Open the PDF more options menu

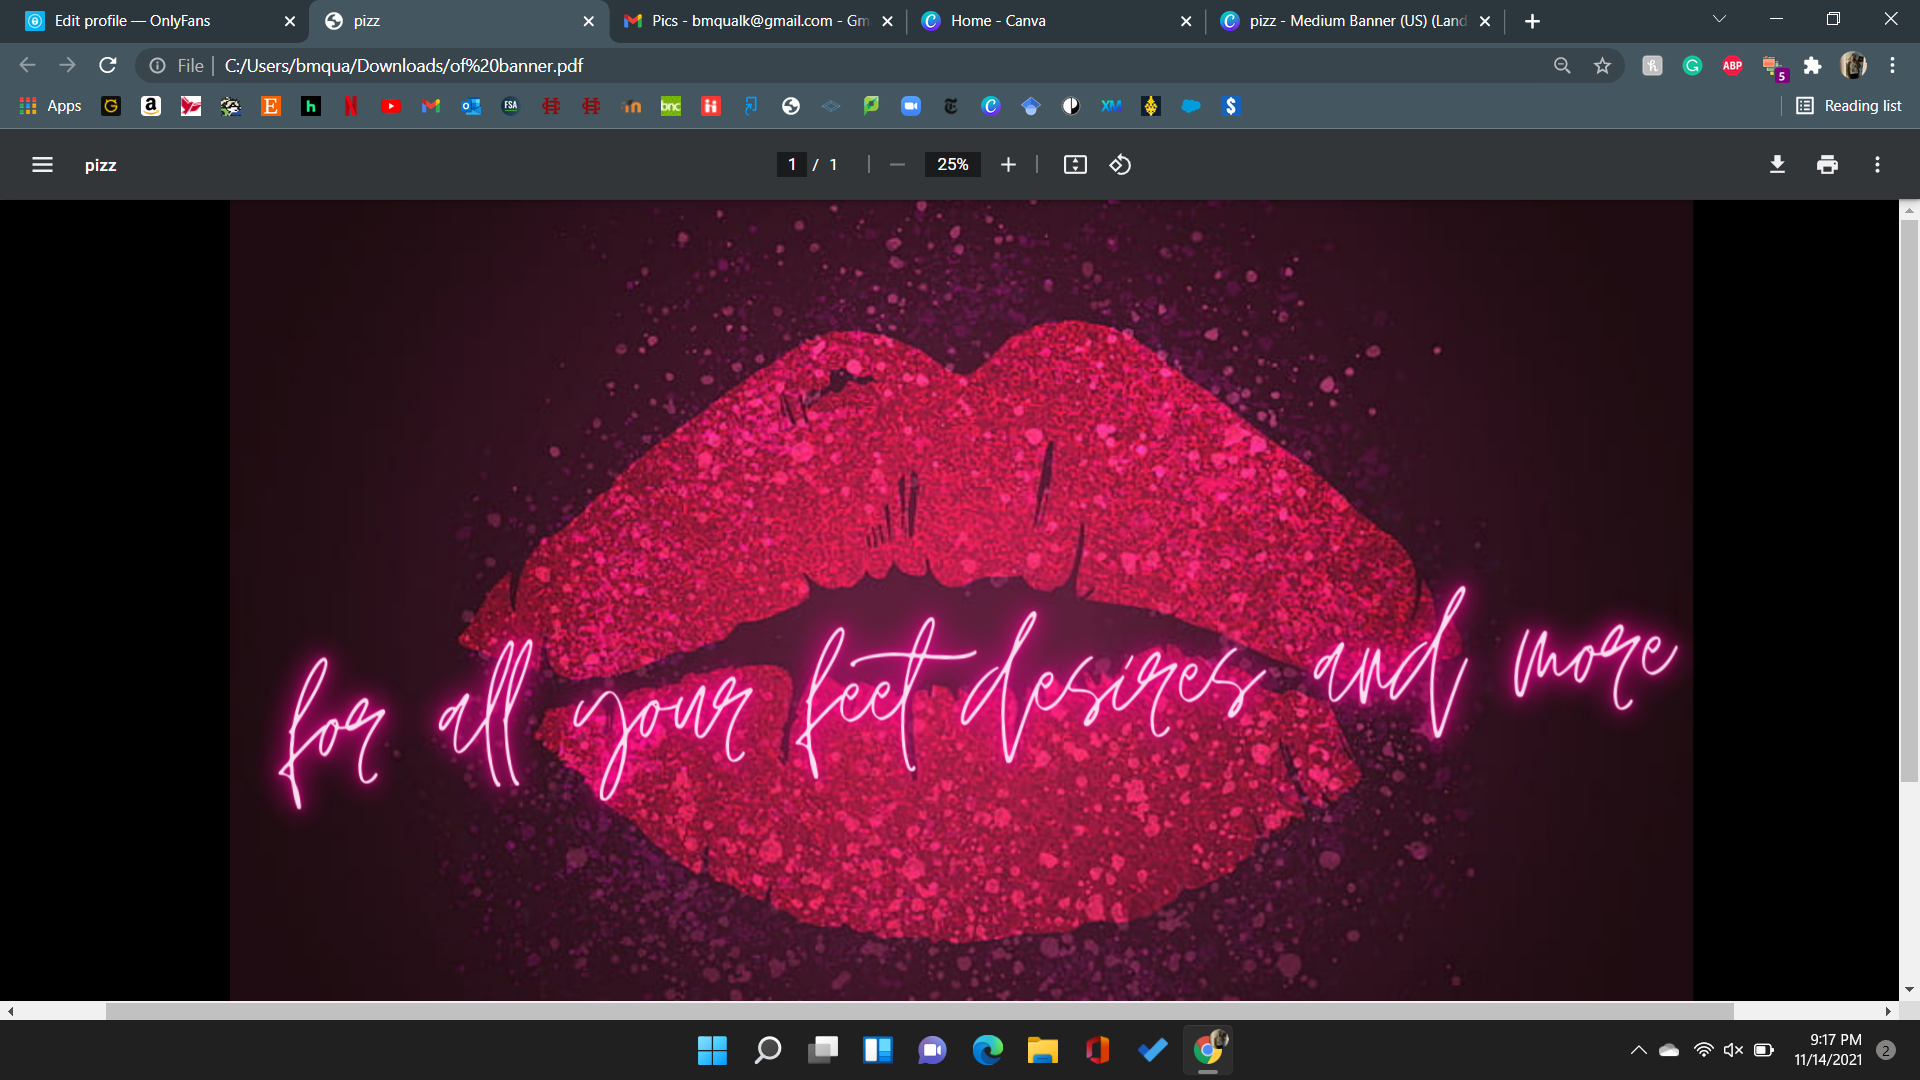1878,164
